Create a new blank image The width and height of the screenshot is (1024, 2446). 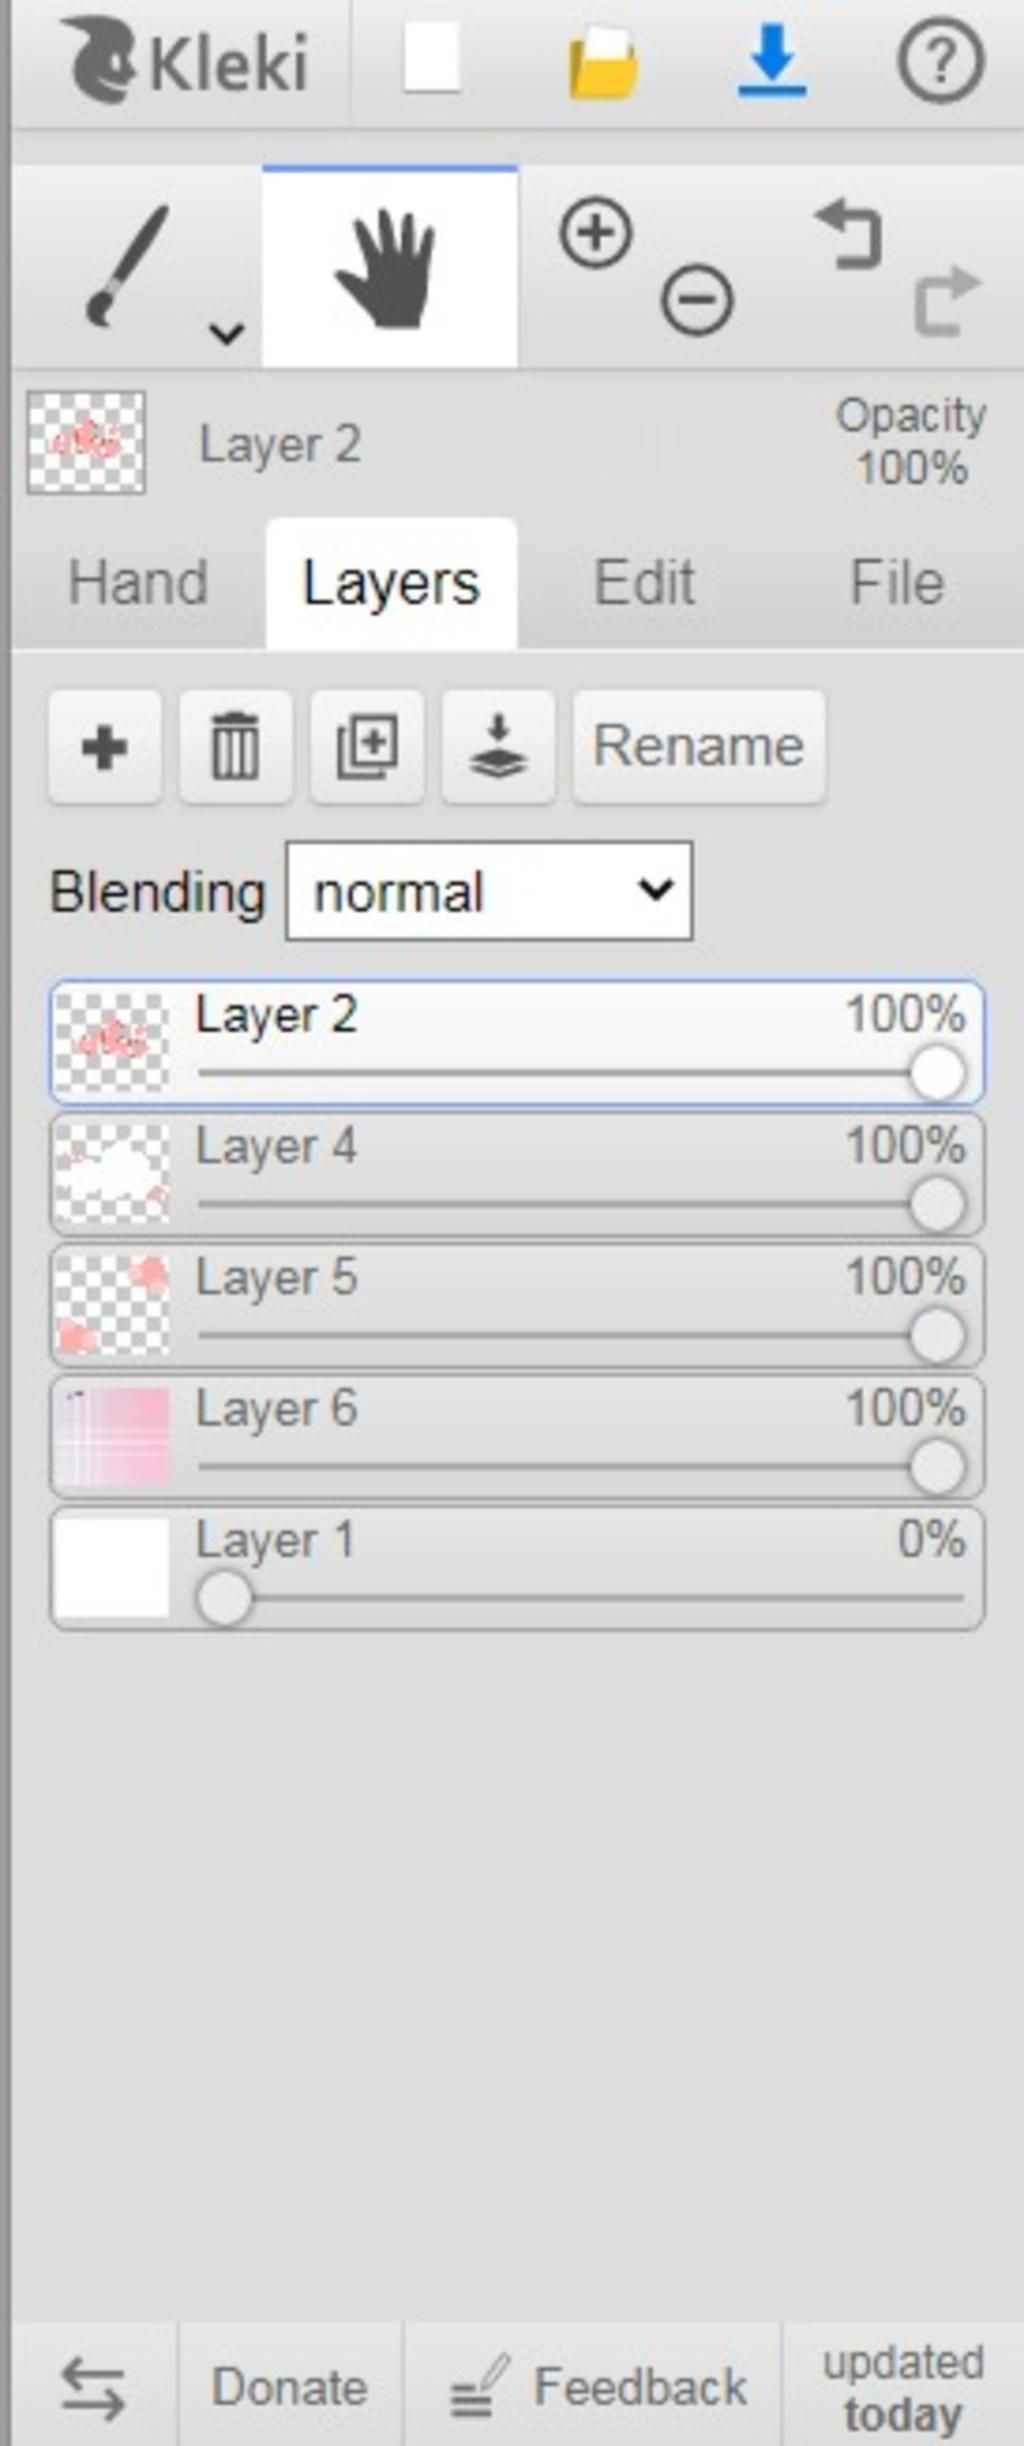click(x=431, y=60)
